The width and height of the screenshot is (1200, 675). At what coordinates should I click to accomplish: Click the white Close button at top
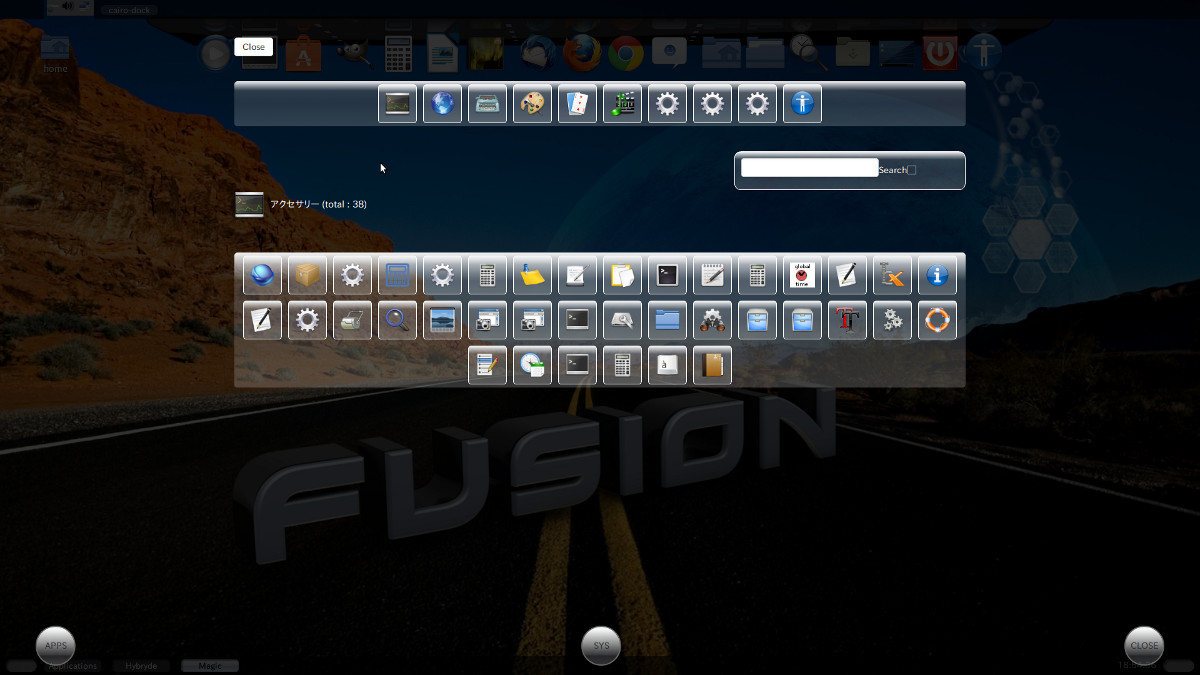[x=254, y=47]
